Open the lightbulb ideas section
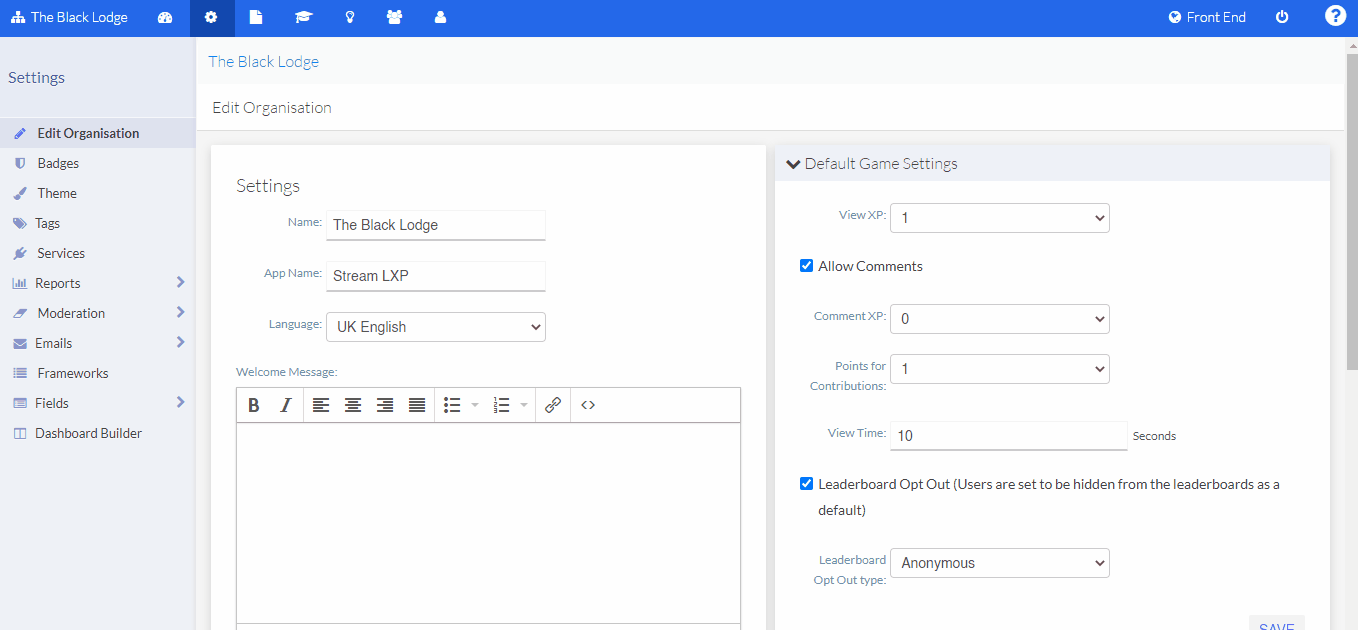The image size is (1358, 630). point(349,17)
